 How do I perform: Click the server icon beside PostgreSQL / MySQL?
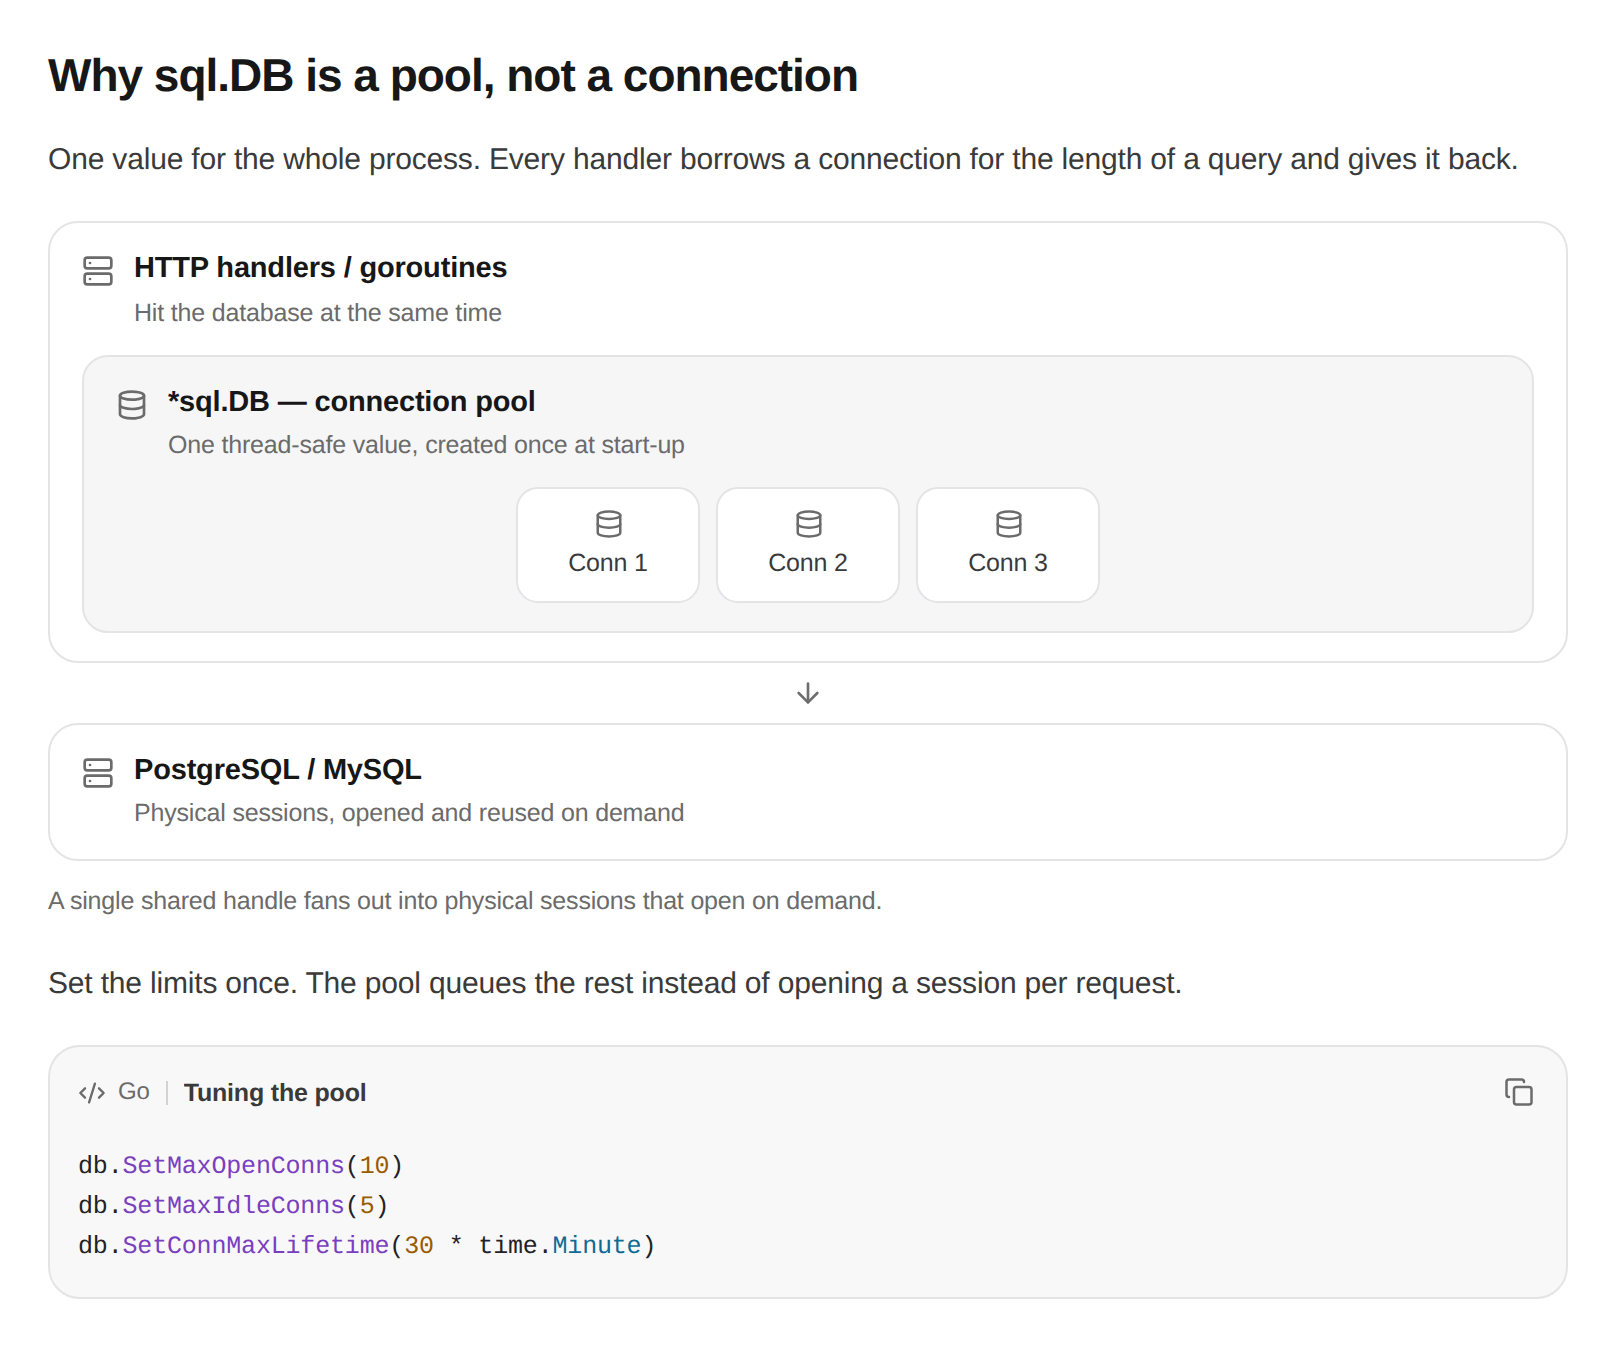[98, 773]
